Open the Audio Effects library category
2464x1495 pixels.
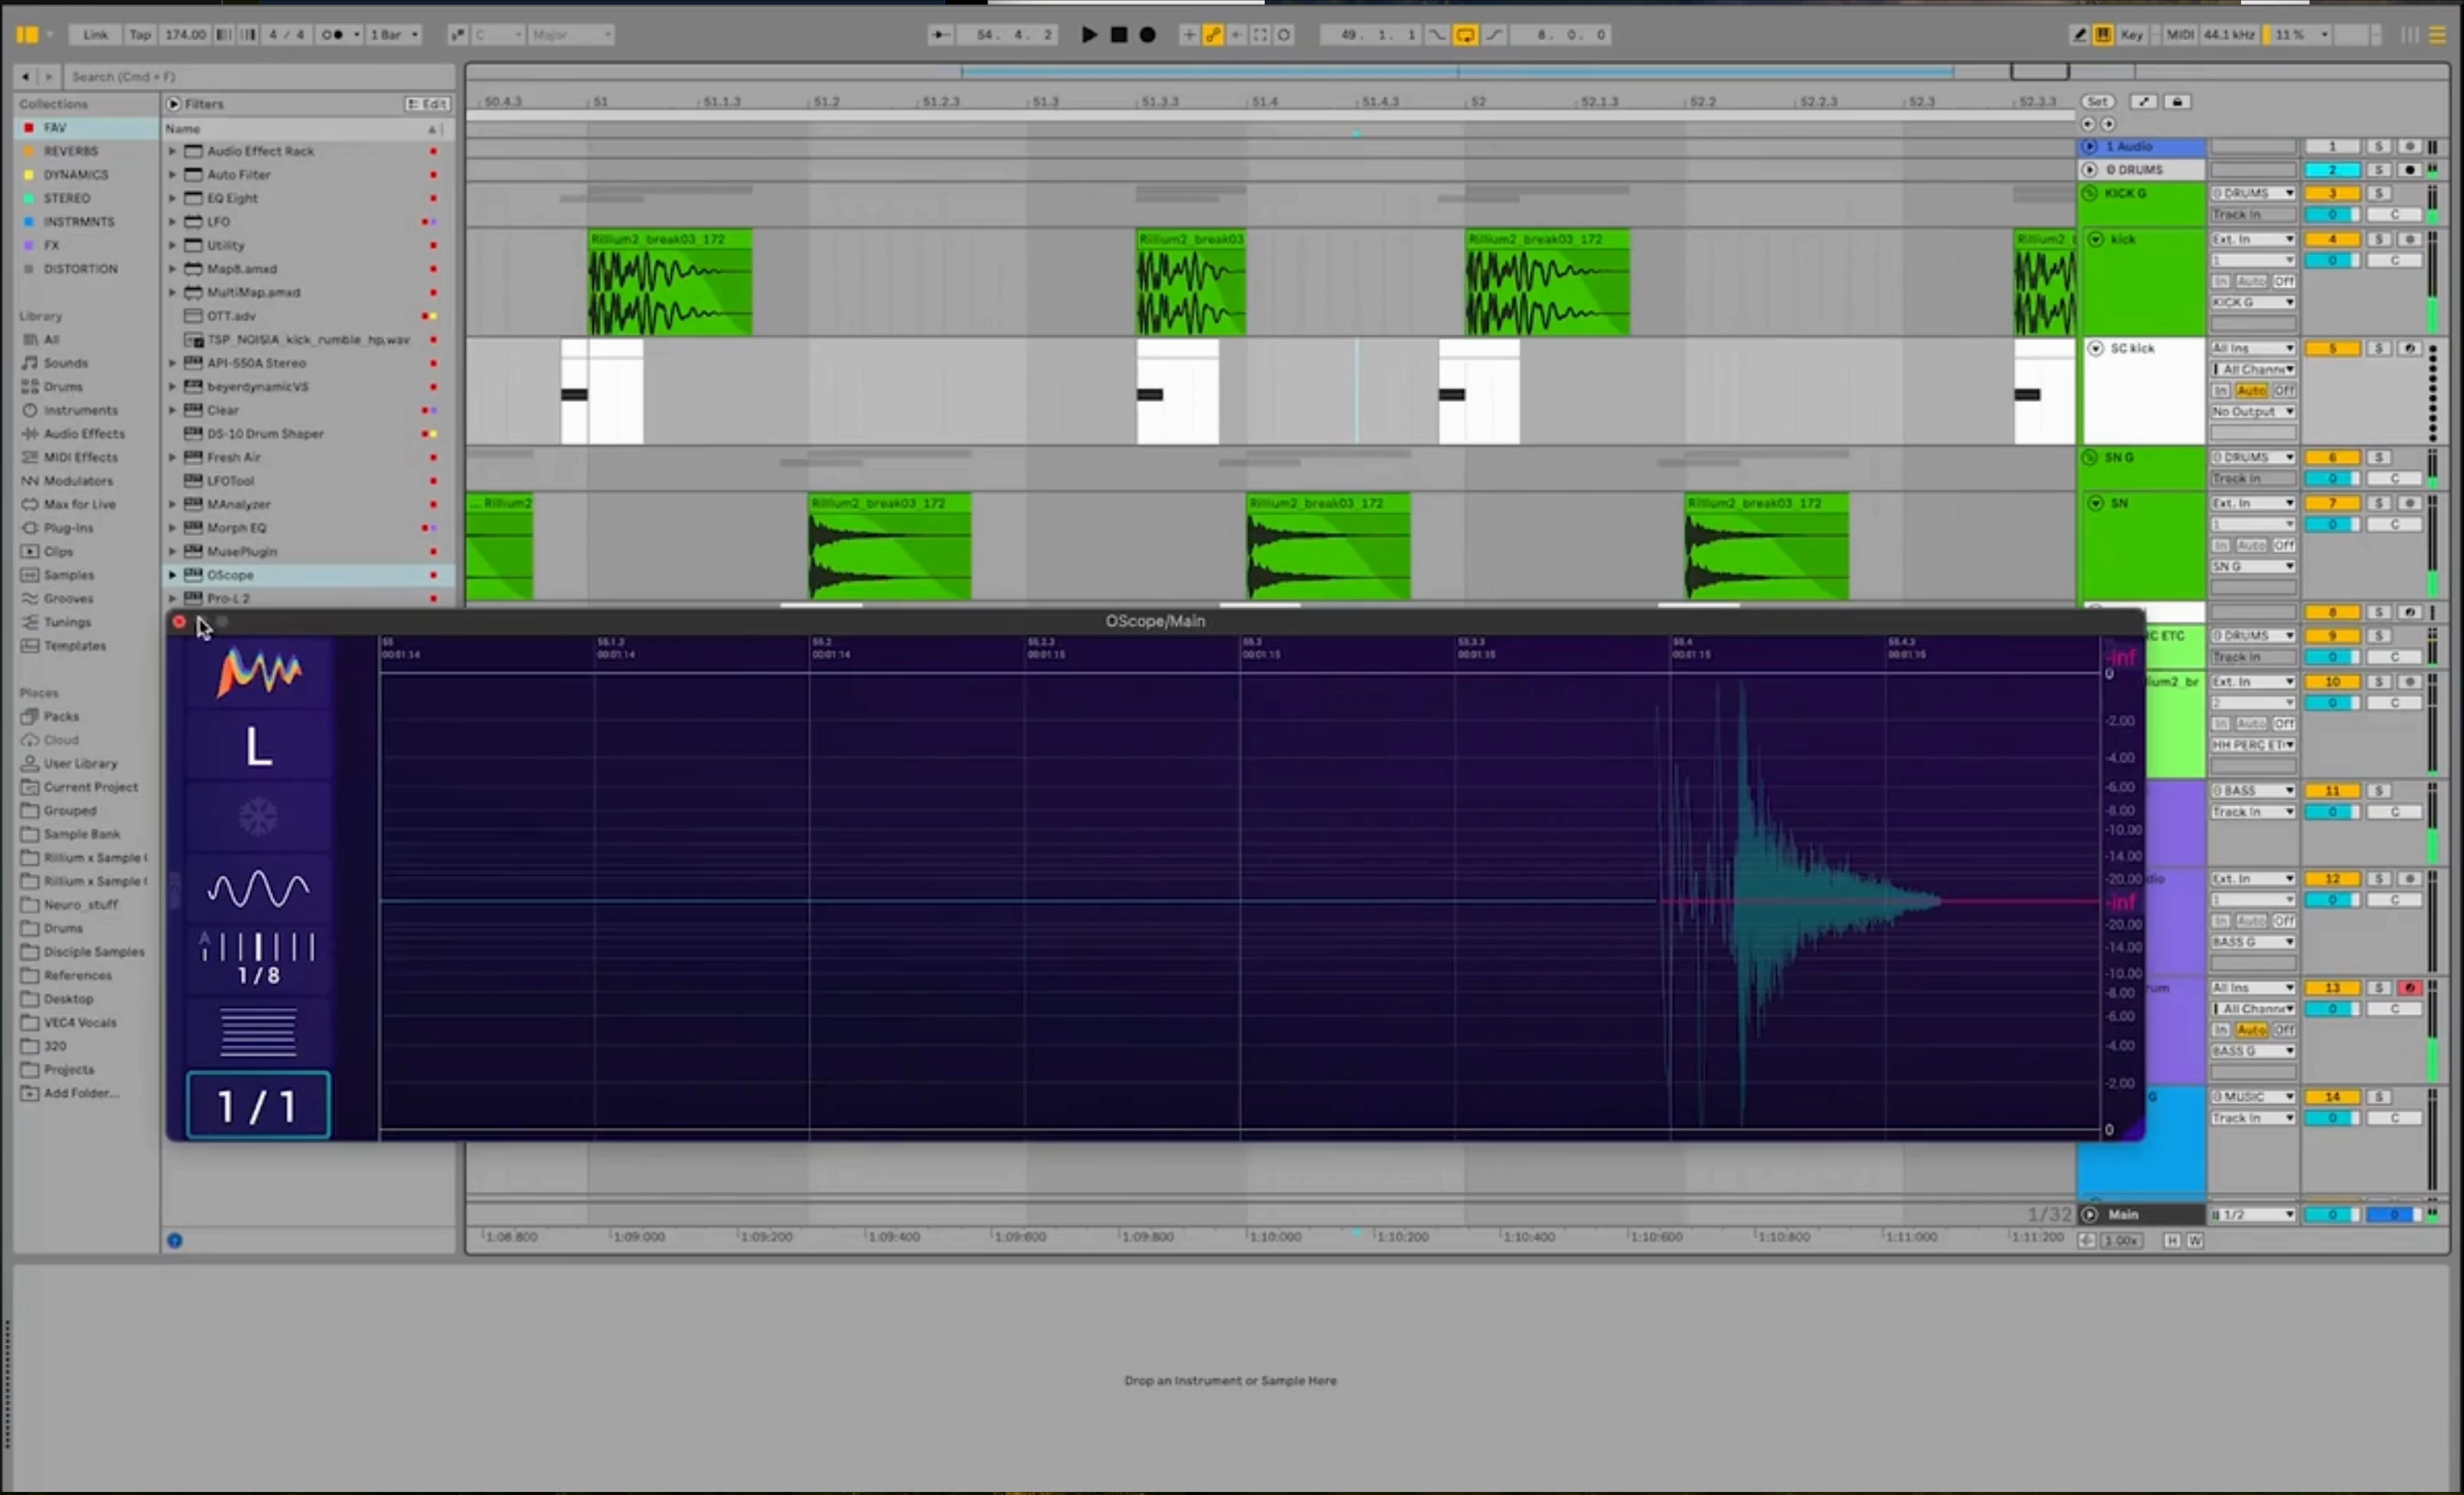coord(86,434)
